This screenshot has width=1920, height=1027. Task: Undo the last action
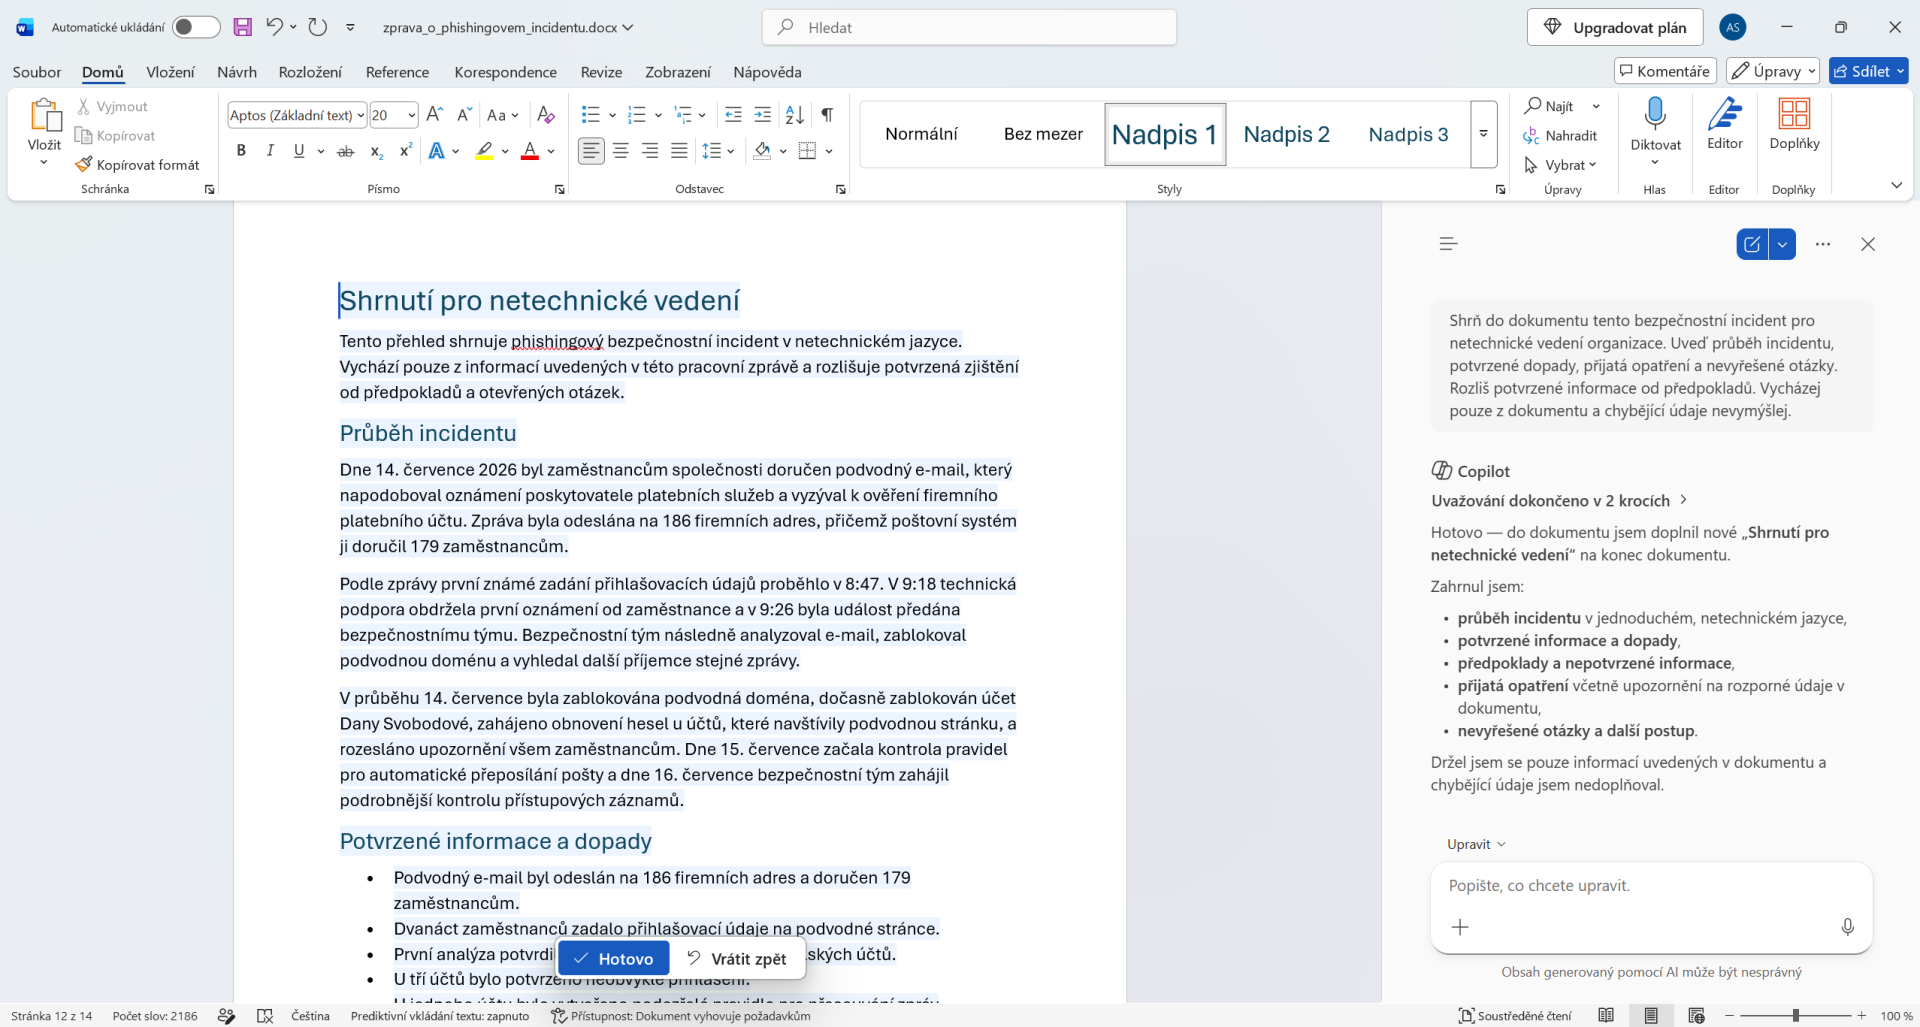274,27
